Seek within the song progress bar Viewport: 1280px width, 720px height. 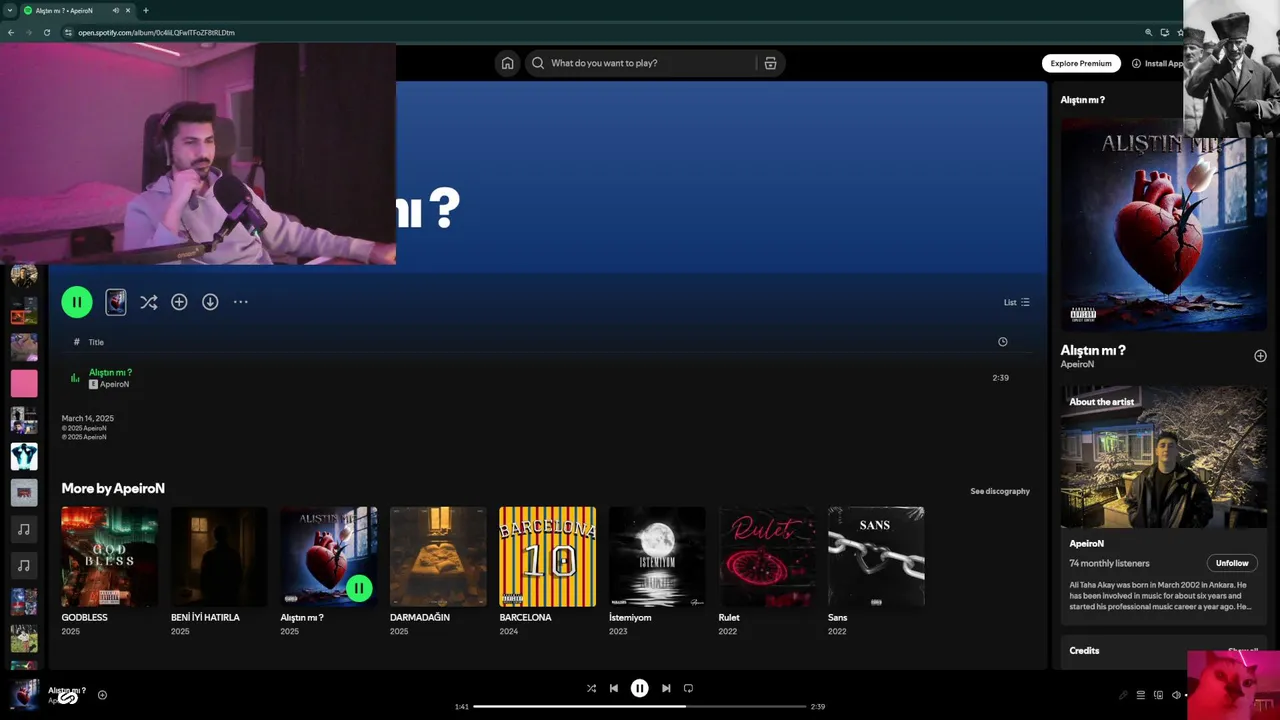coord(640,706)
